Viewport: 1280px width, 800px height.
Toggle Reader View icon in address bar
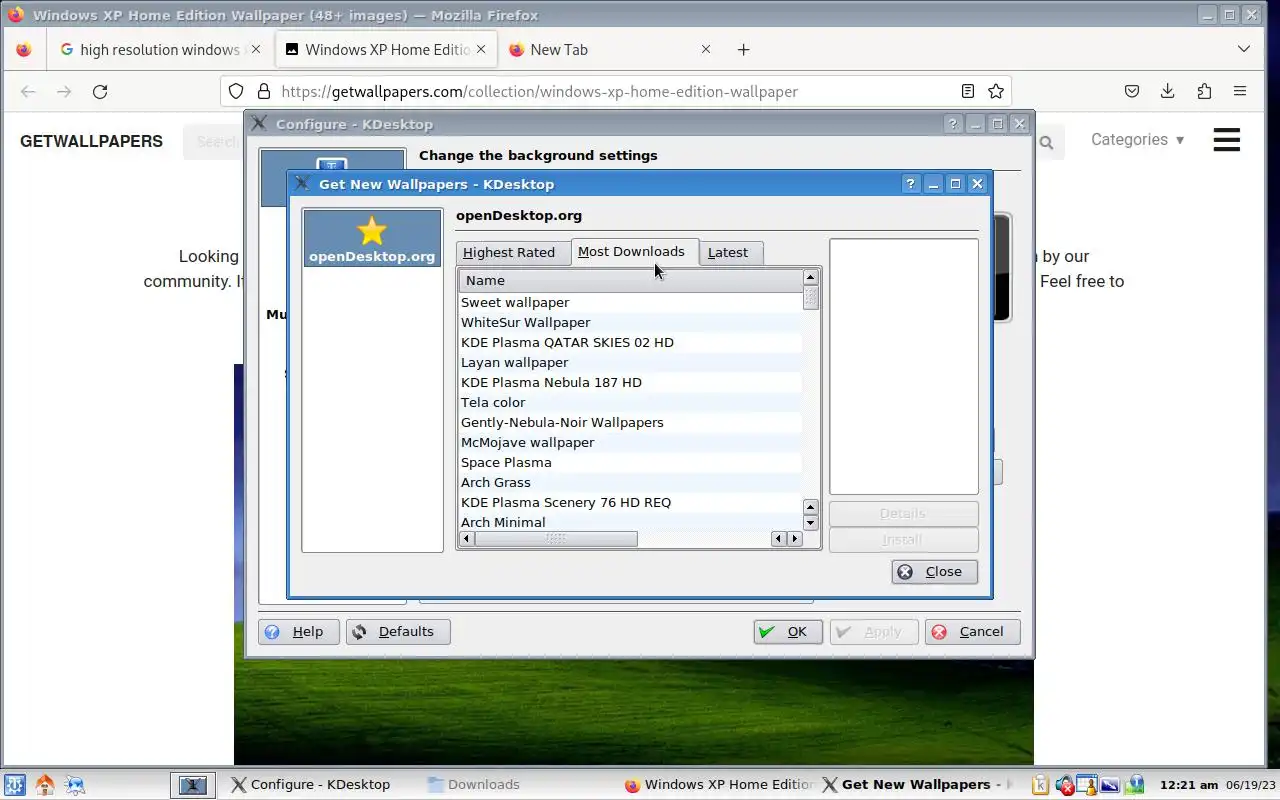(968, 91)
